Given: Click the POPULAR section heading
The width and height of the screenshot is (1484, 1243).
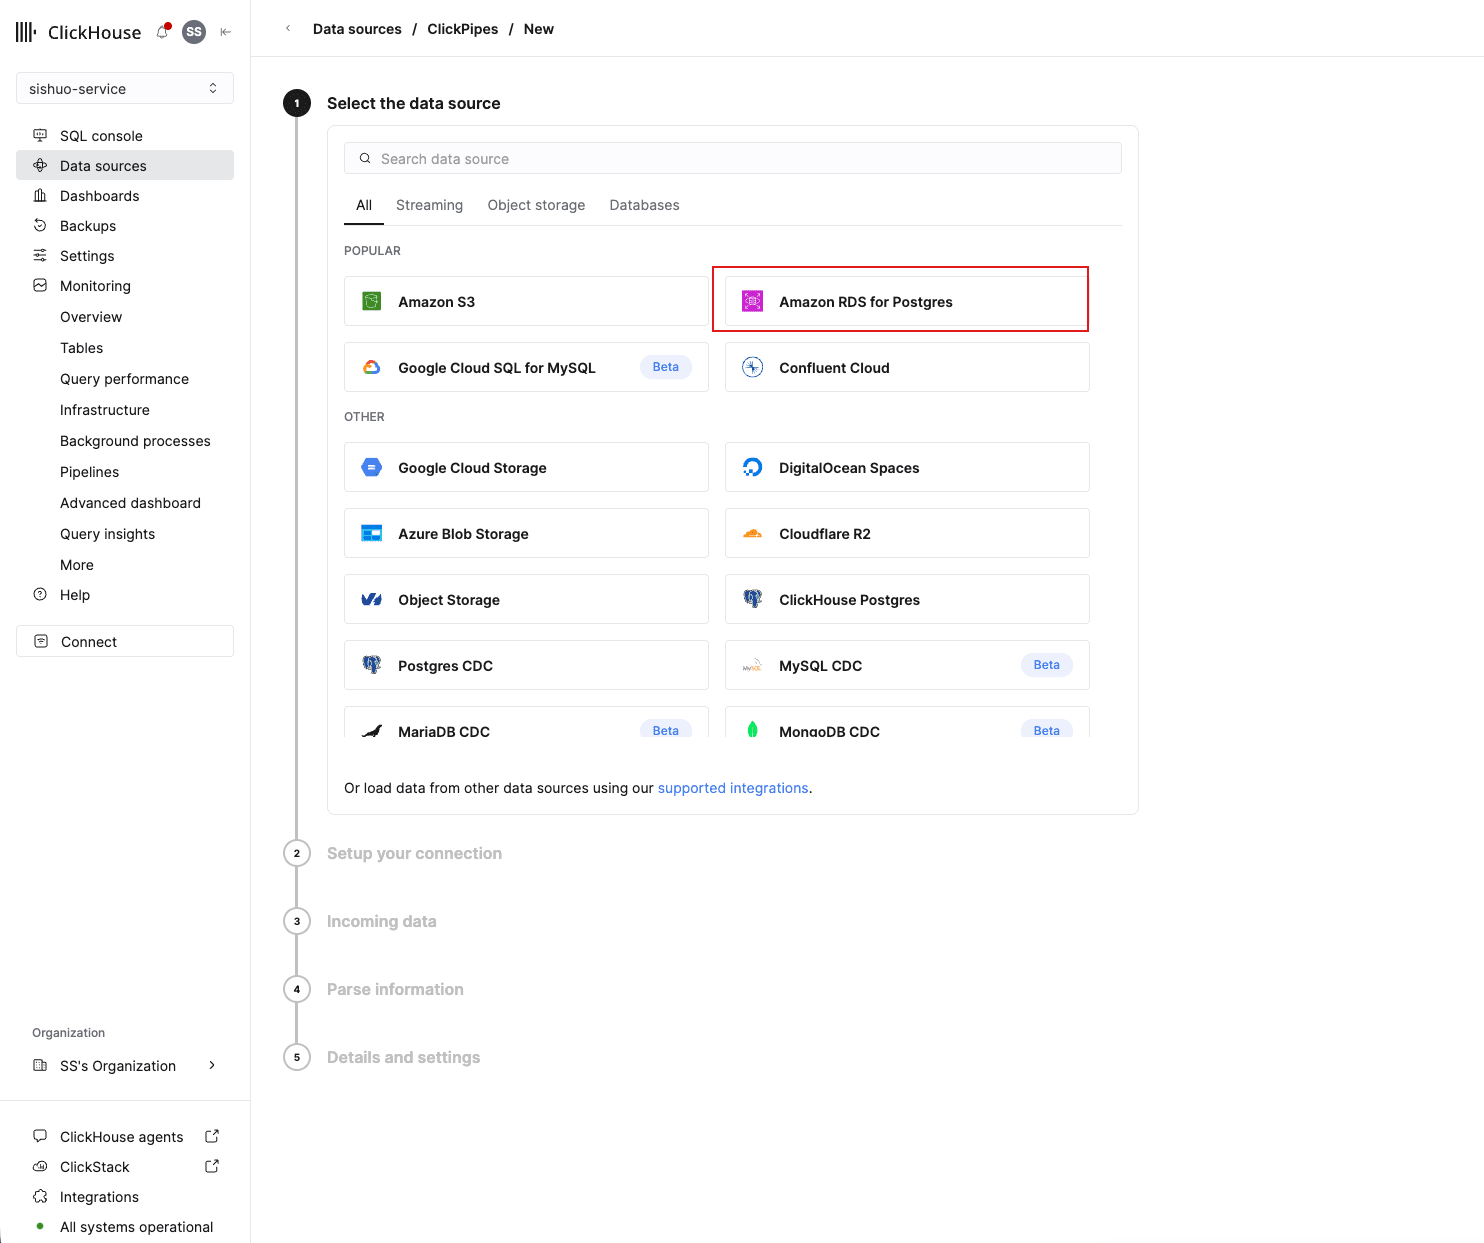Looking at the screenshot, I should pyautogui.click(x=372, y=250).
